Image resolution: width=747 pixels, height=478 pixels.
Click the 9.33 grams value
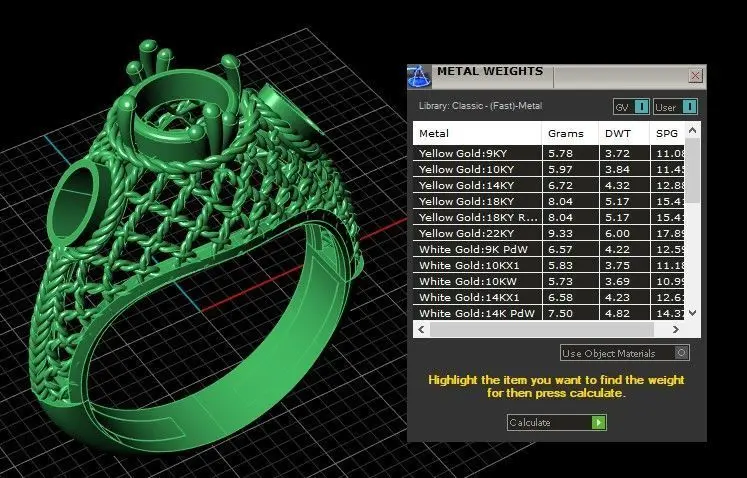pos(560,234)
